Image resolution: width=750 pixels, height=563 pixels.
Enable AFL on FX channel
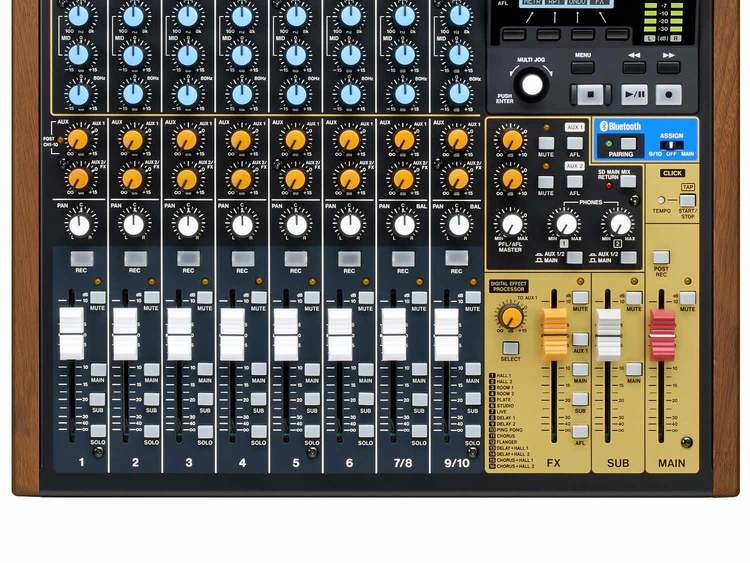pos(580,431)
